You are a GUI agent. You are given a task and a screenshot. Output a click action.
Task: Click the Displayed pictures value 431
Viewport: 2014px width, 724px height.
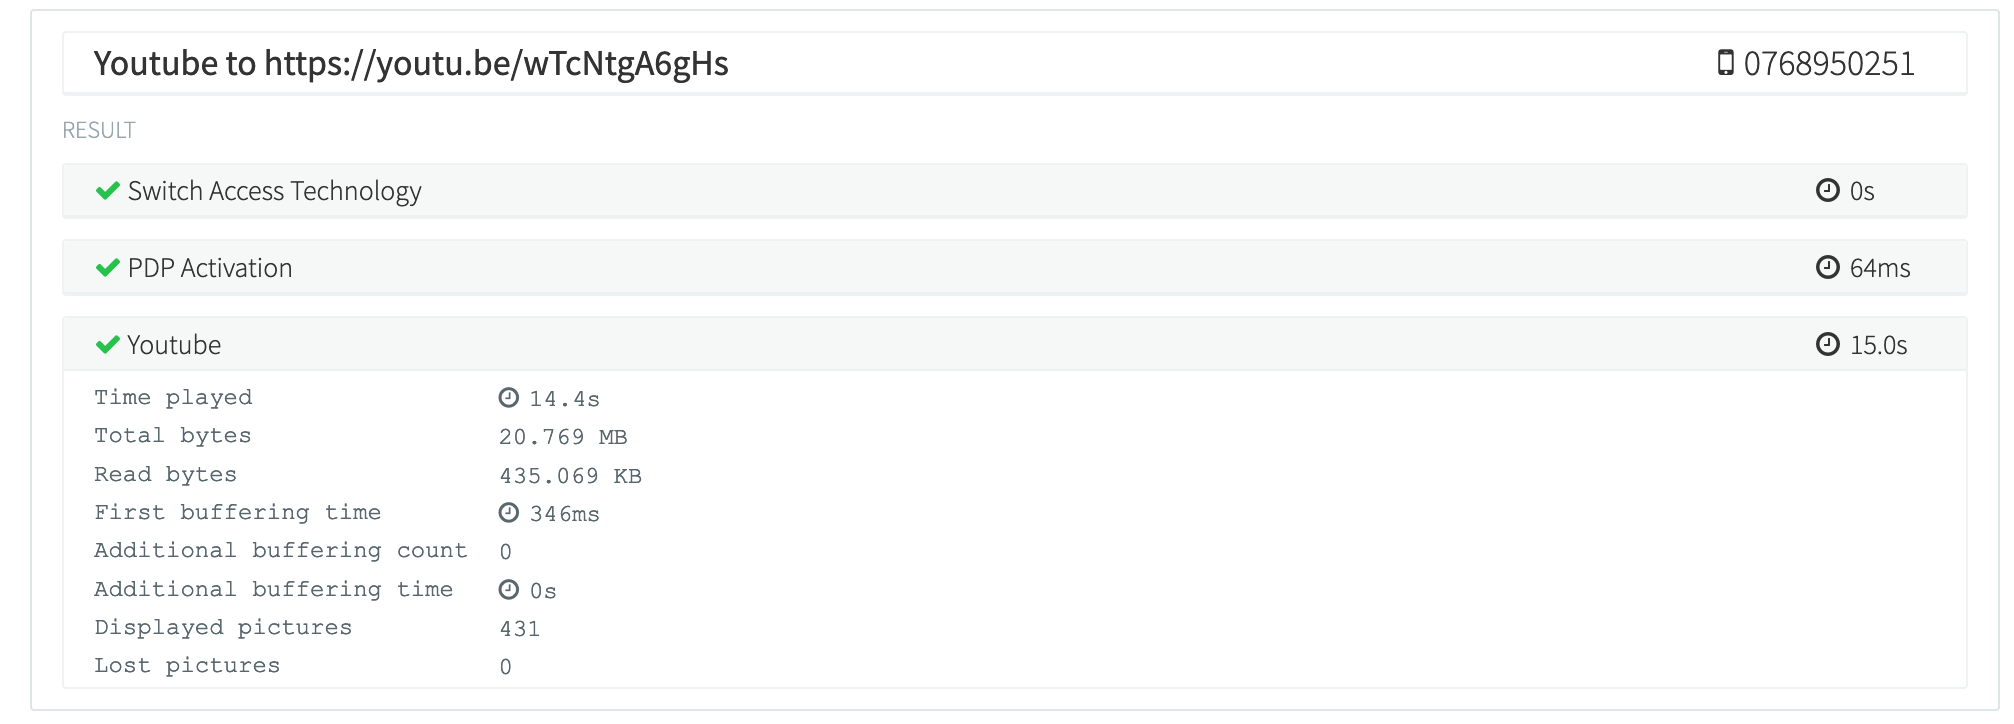pos(520,629)
